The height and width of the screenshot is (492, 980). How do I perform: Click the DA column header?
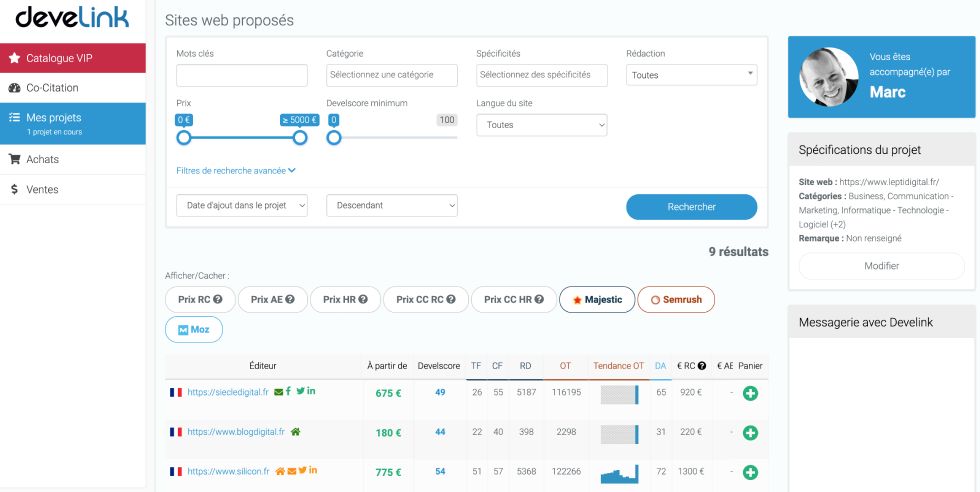[x=661, y=366]
